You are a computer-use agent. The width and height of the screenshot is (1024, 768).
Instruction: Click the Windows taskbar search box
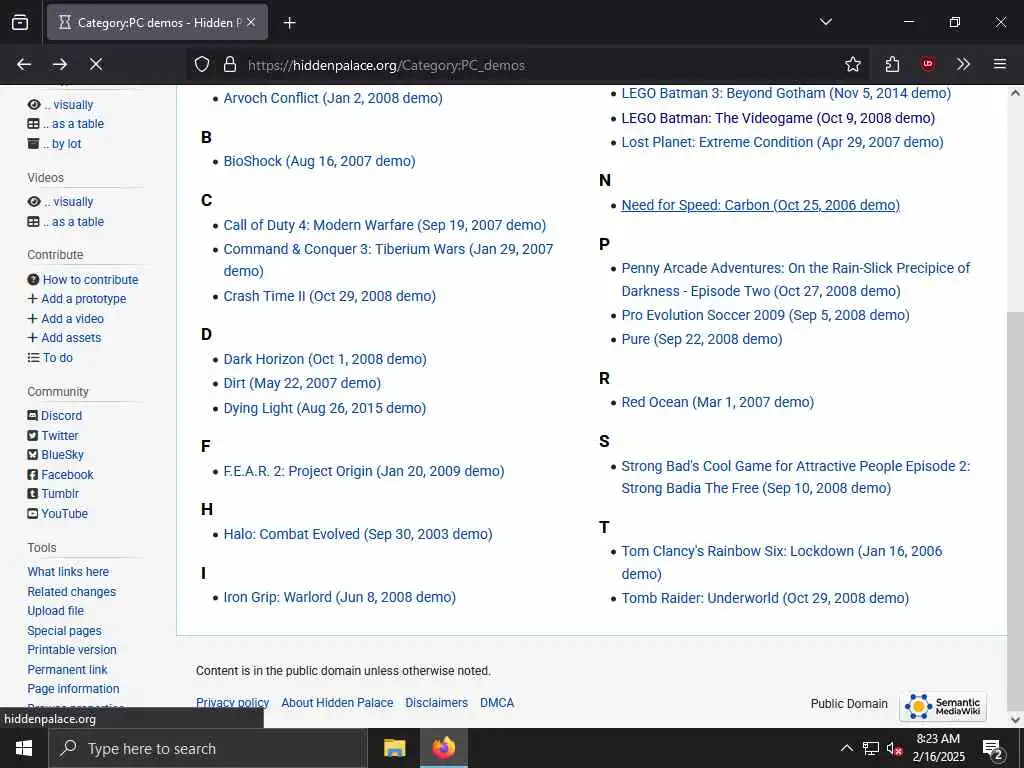point(208,748)
